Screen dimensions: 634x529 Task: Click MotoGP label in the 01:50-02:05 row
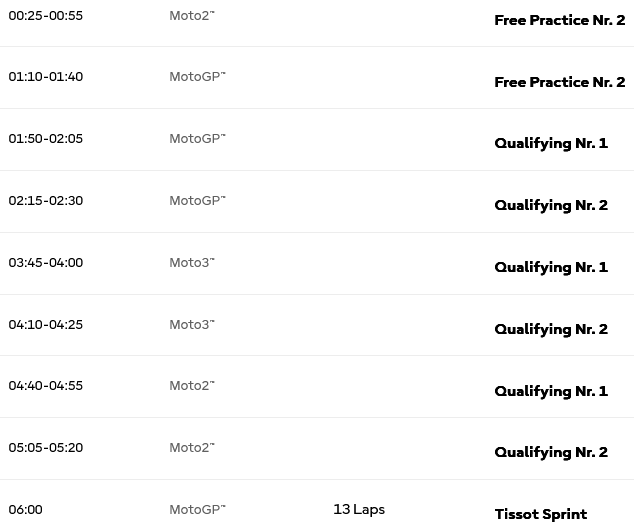[197, 139]
